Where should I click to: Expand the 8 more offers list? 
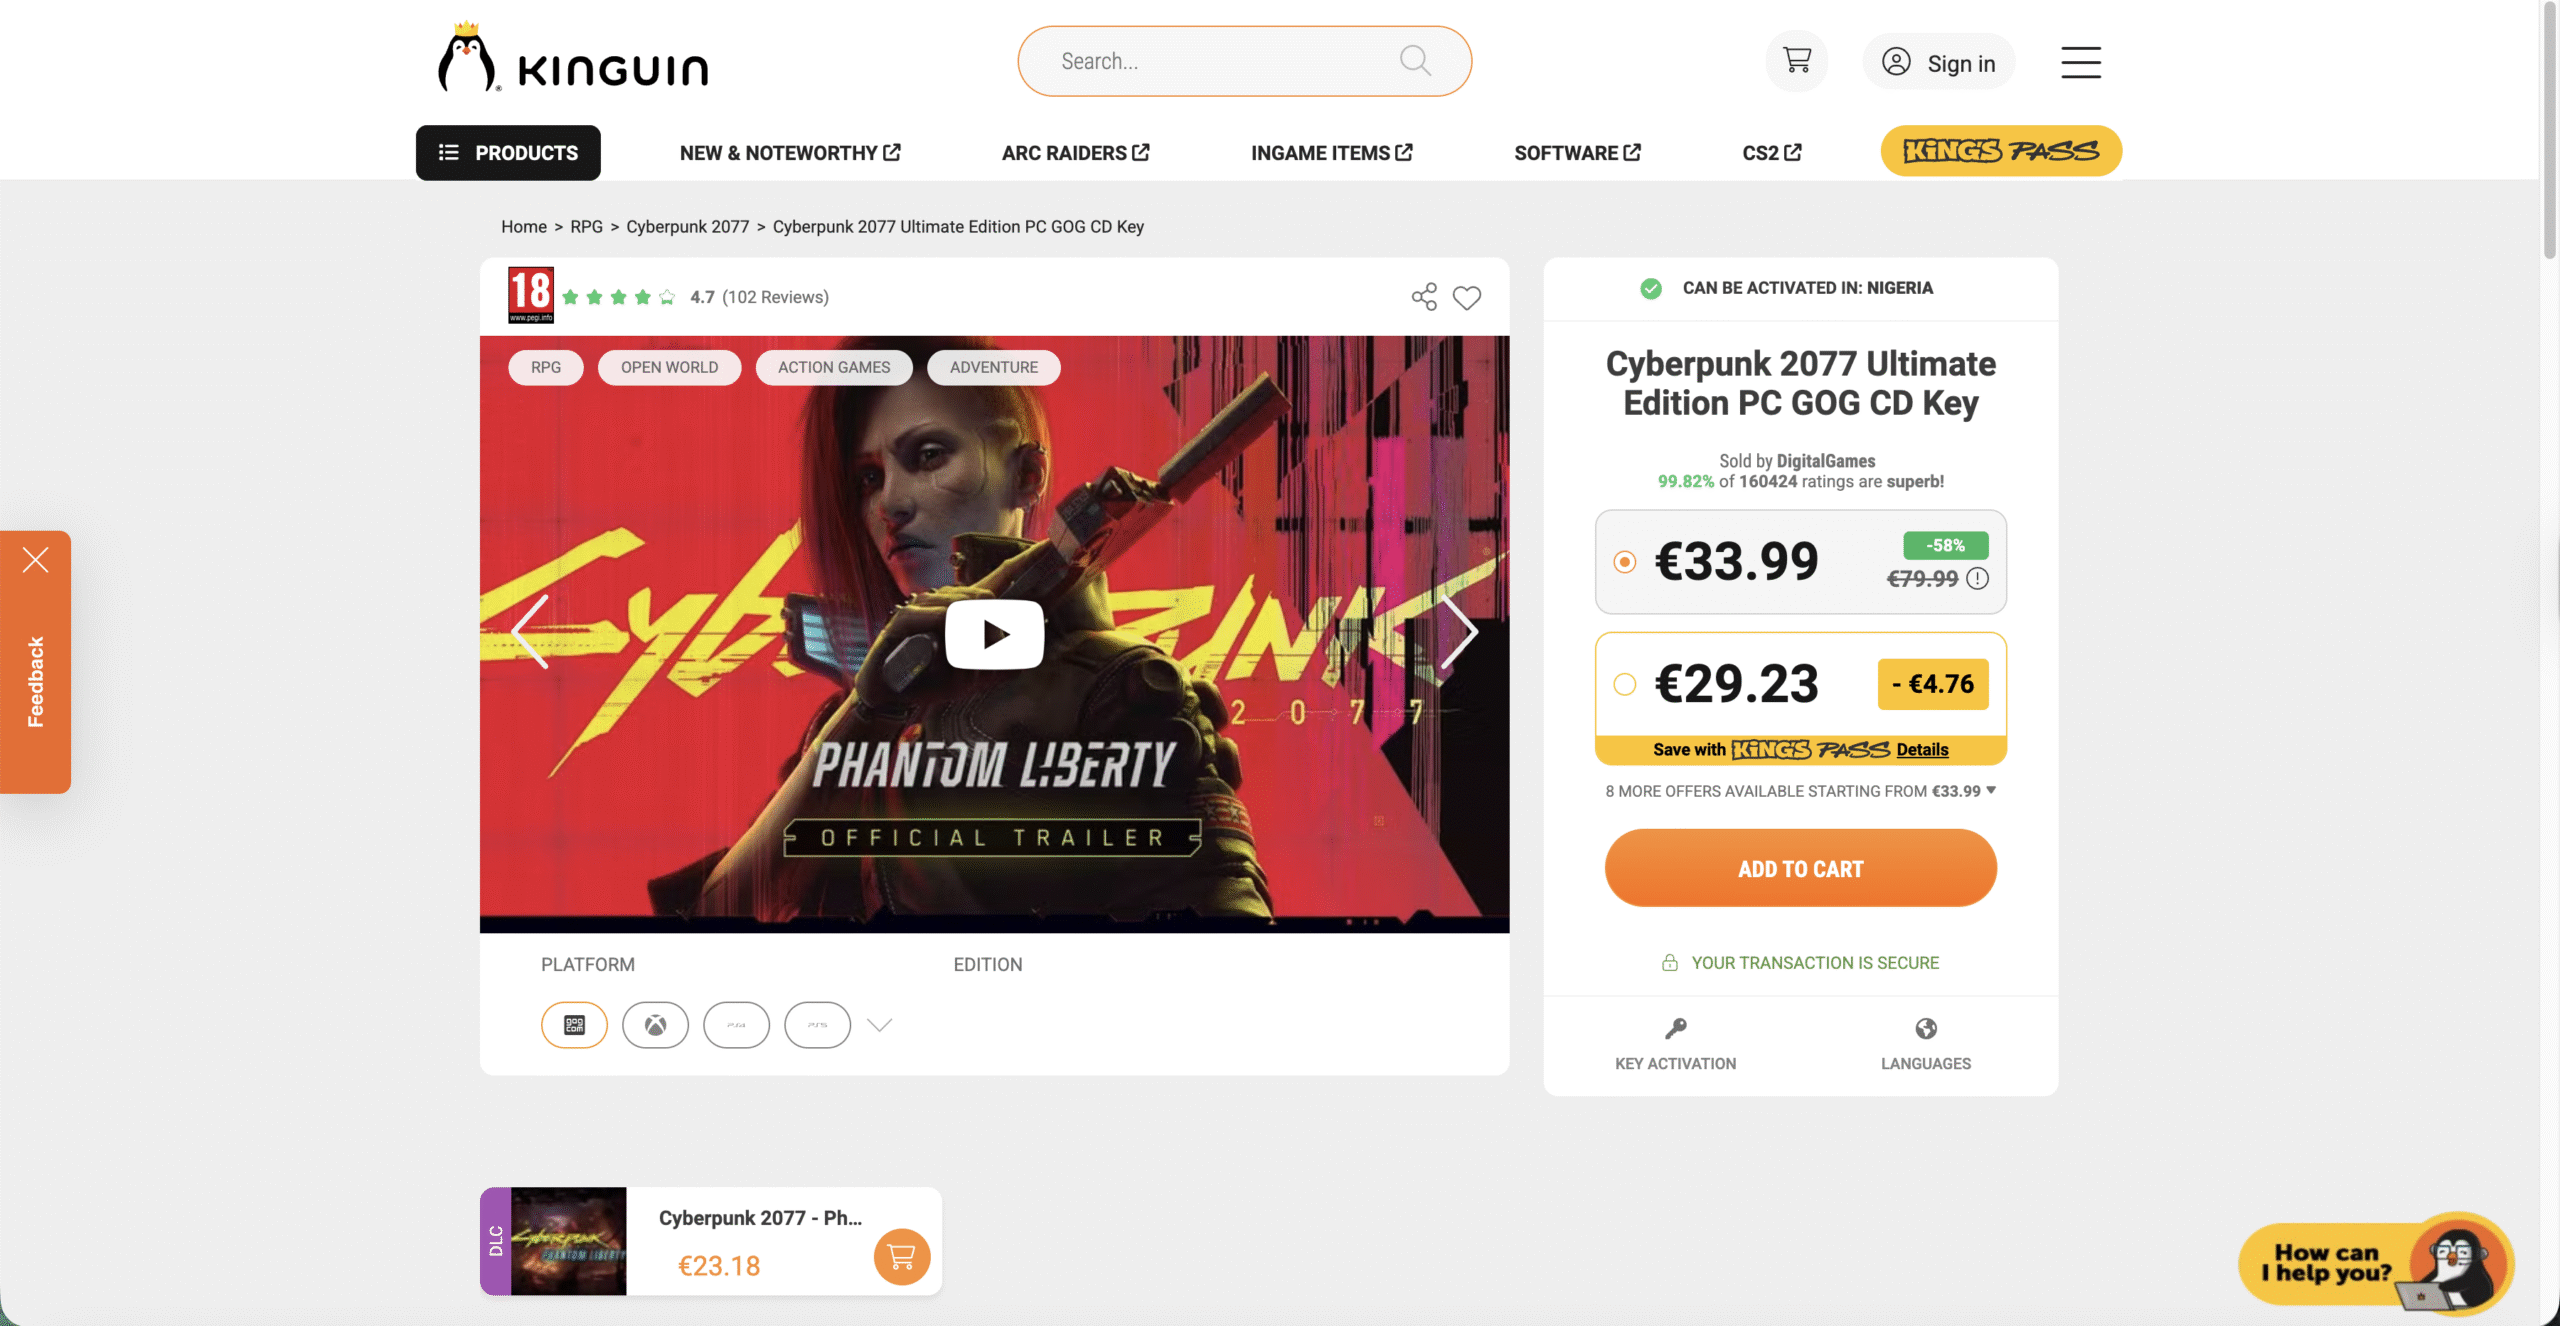click(1800, 791)
